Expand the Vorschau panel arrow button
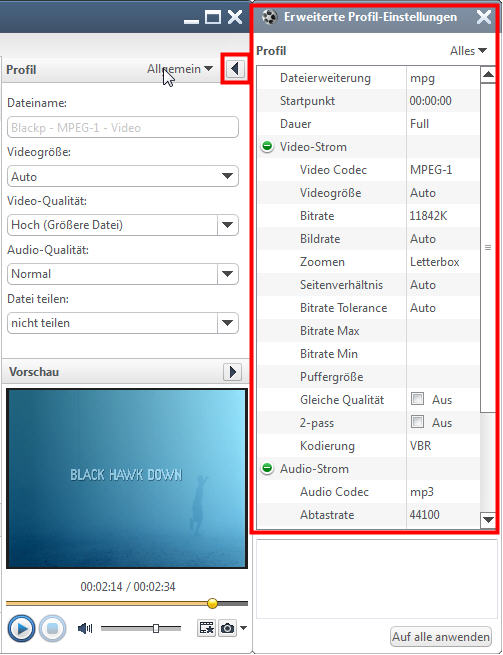Image resolution: width=503 pixels, height=655 pixels. tap(232, 371)
